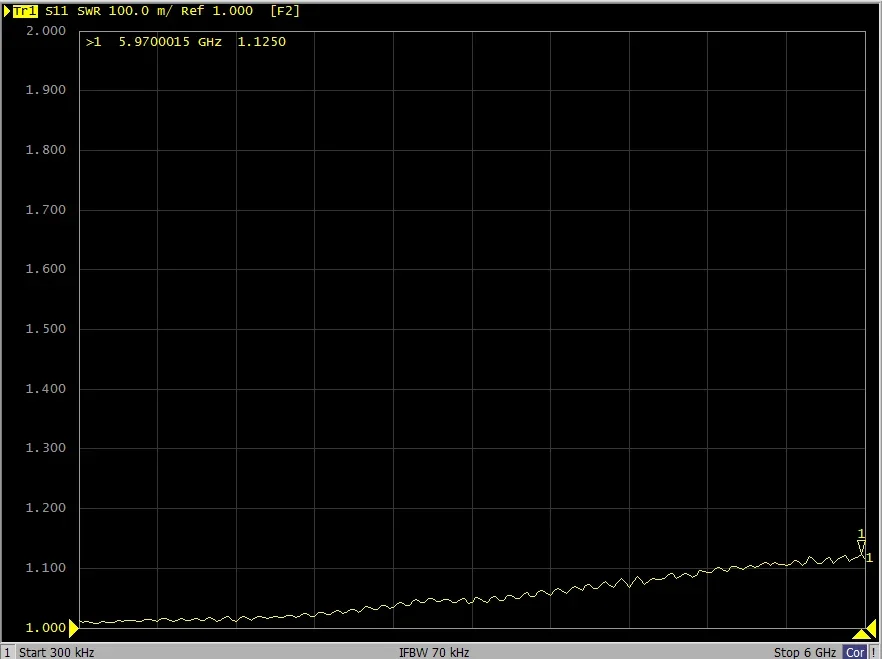882x659 pixels.
Task: Toggle the Cor correction status indicator
Action: (x=855, y=652)
